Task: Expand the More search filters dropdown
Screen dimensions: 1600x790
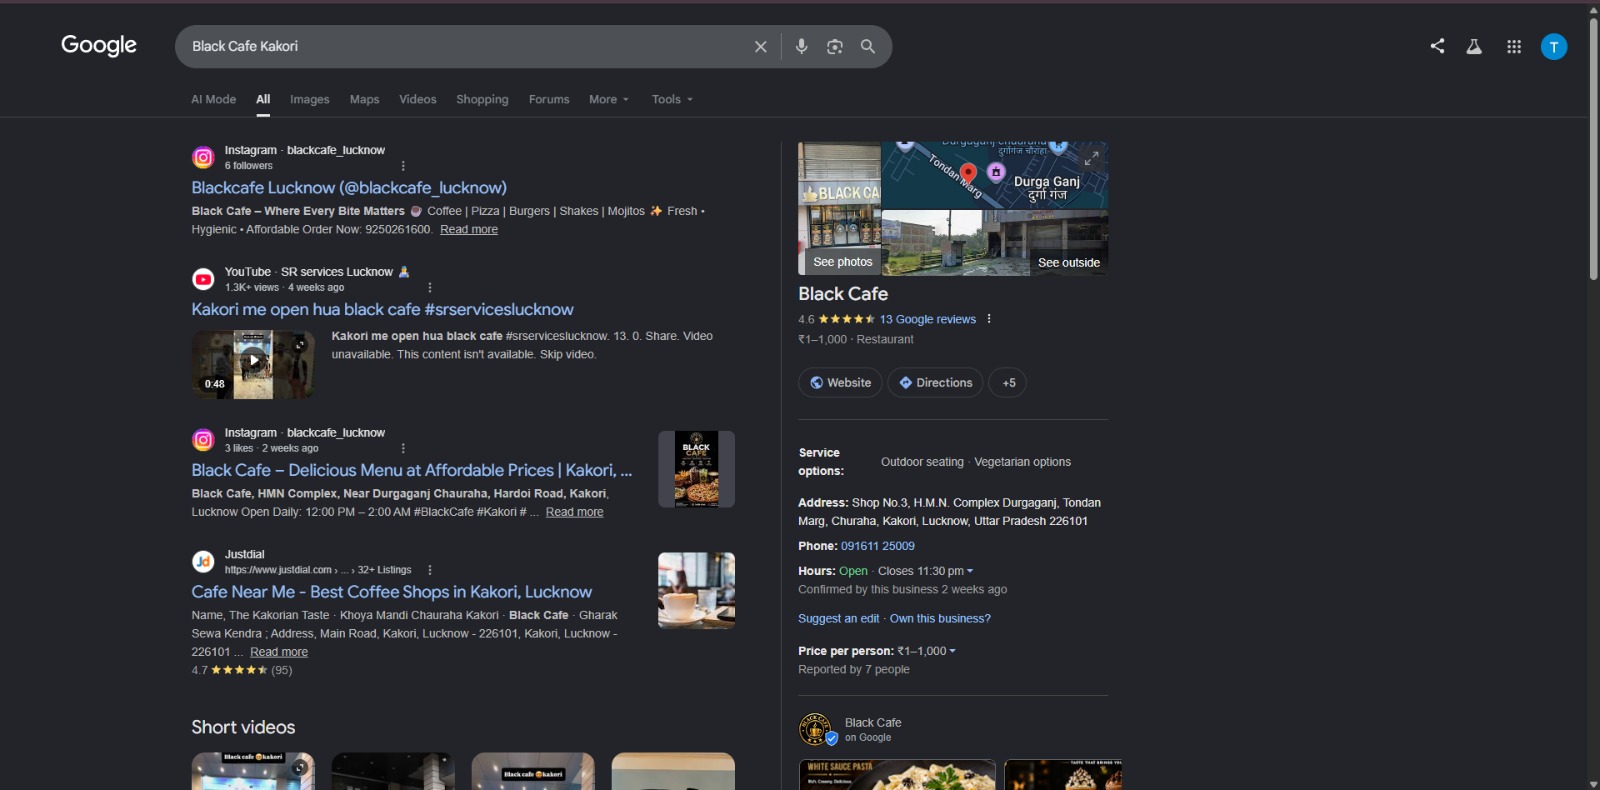Action: coord(609,100)
